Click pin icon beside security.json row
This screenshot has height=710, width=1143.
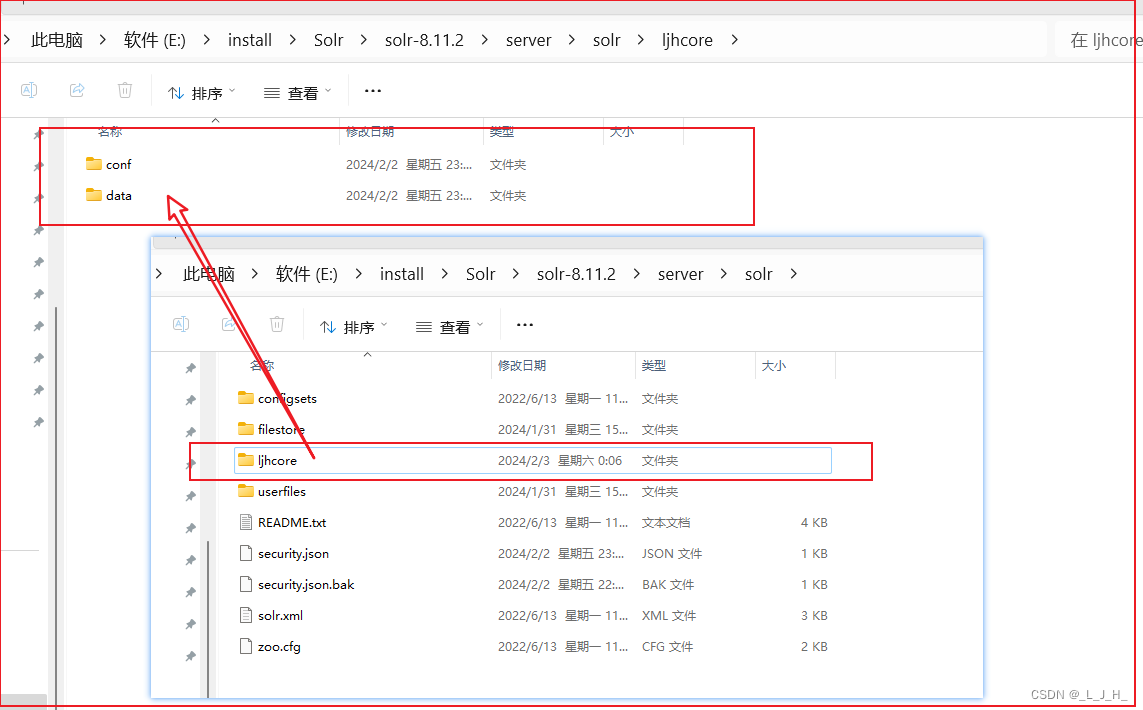[190, 560]
